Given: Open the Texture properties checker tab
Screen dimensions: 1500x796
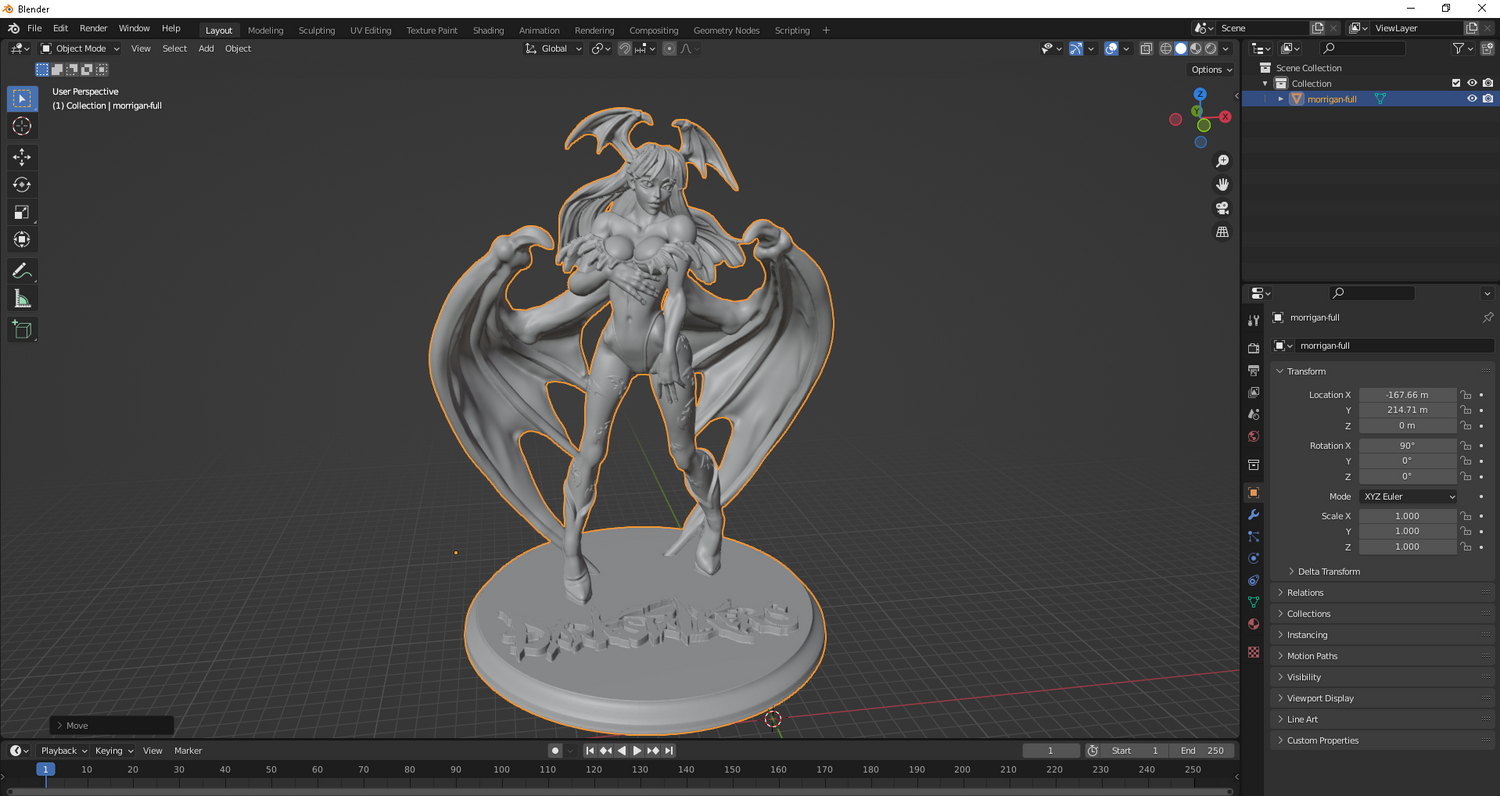Looking at the screenshot, I should pyautogui.click(x=1253, y=652).
